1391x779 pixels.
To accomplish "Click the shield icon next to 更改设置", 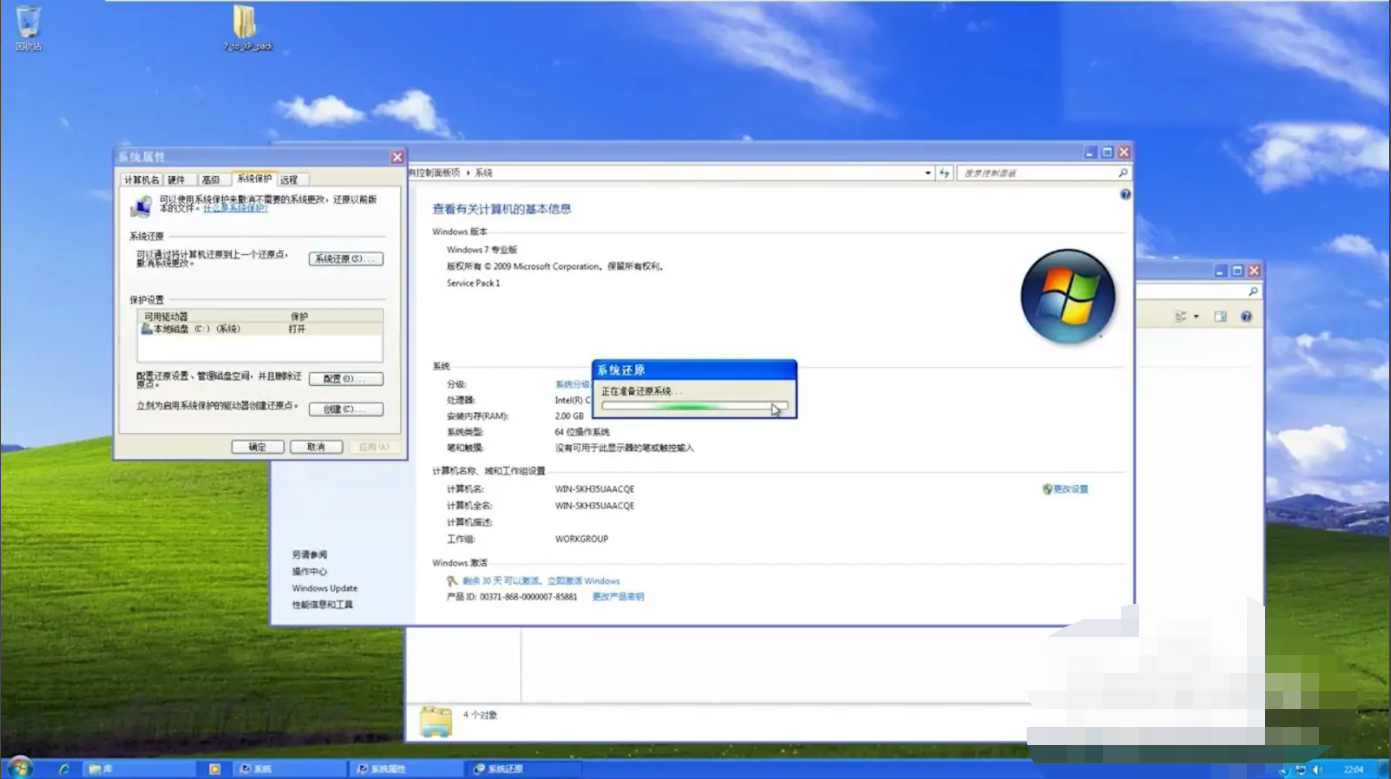I will point(1047,489).
